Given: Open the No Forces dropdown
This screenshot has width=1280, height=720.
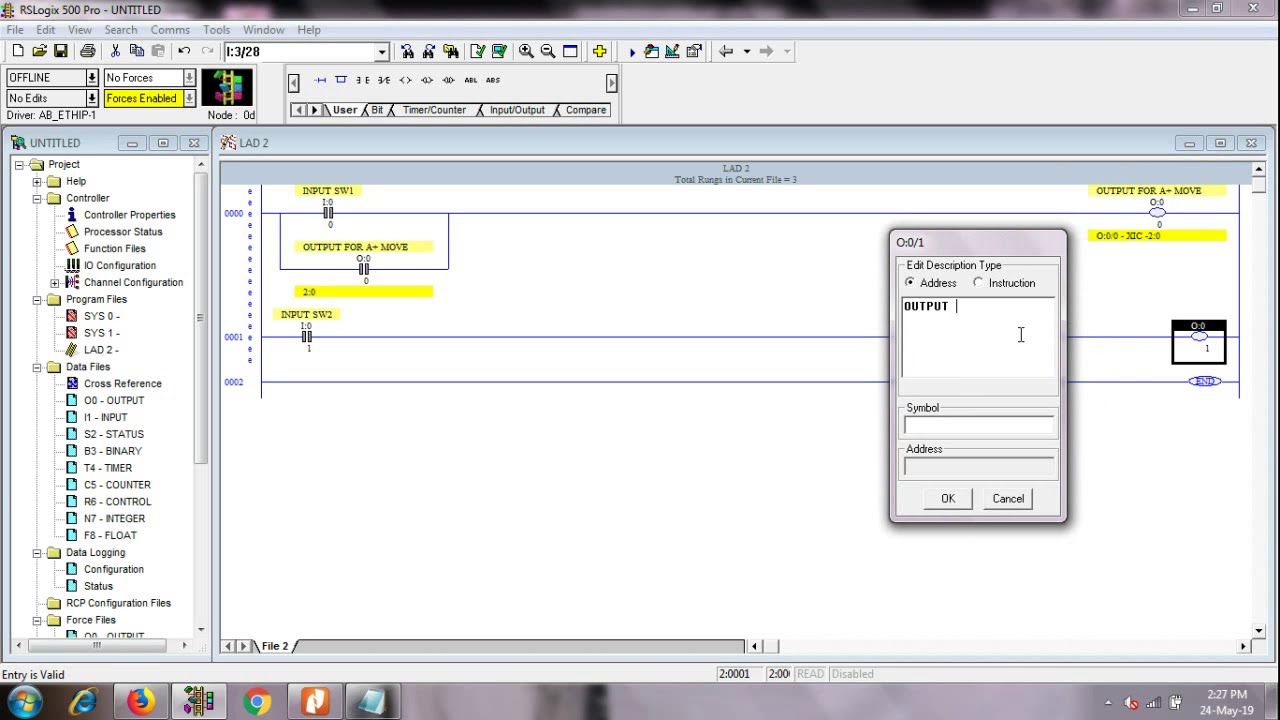Looking at the screenshot, I should [x=189, y=78].
